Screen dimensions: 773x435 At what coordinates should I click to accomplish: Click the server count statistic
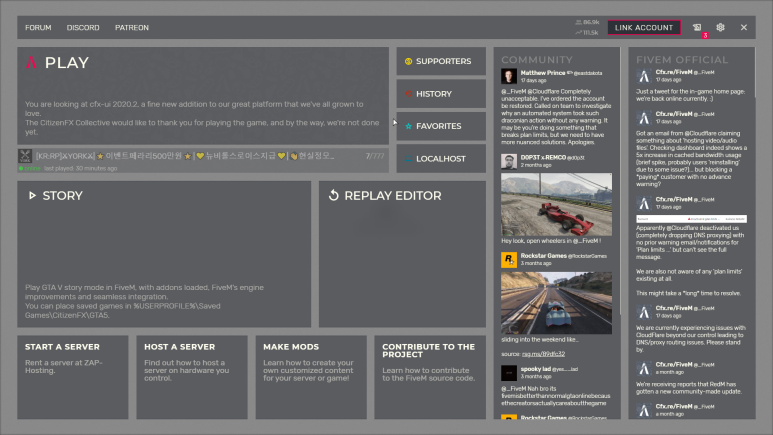click(x=587, y=33)
